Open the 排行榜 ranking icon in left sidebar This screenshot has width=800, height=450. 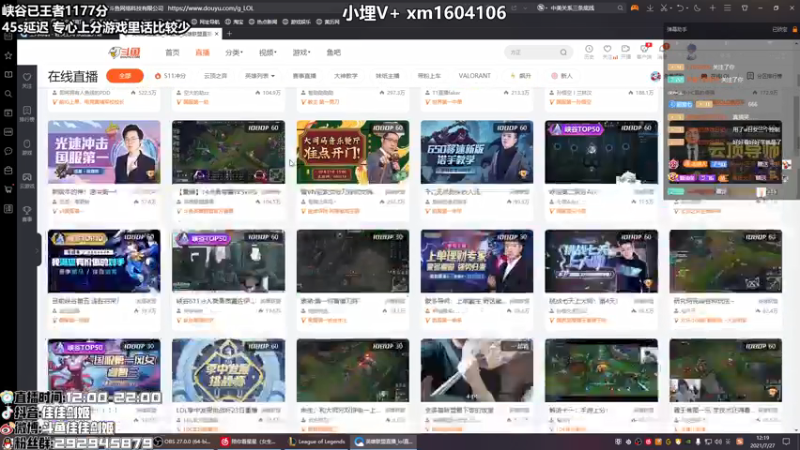click(27, 113)
